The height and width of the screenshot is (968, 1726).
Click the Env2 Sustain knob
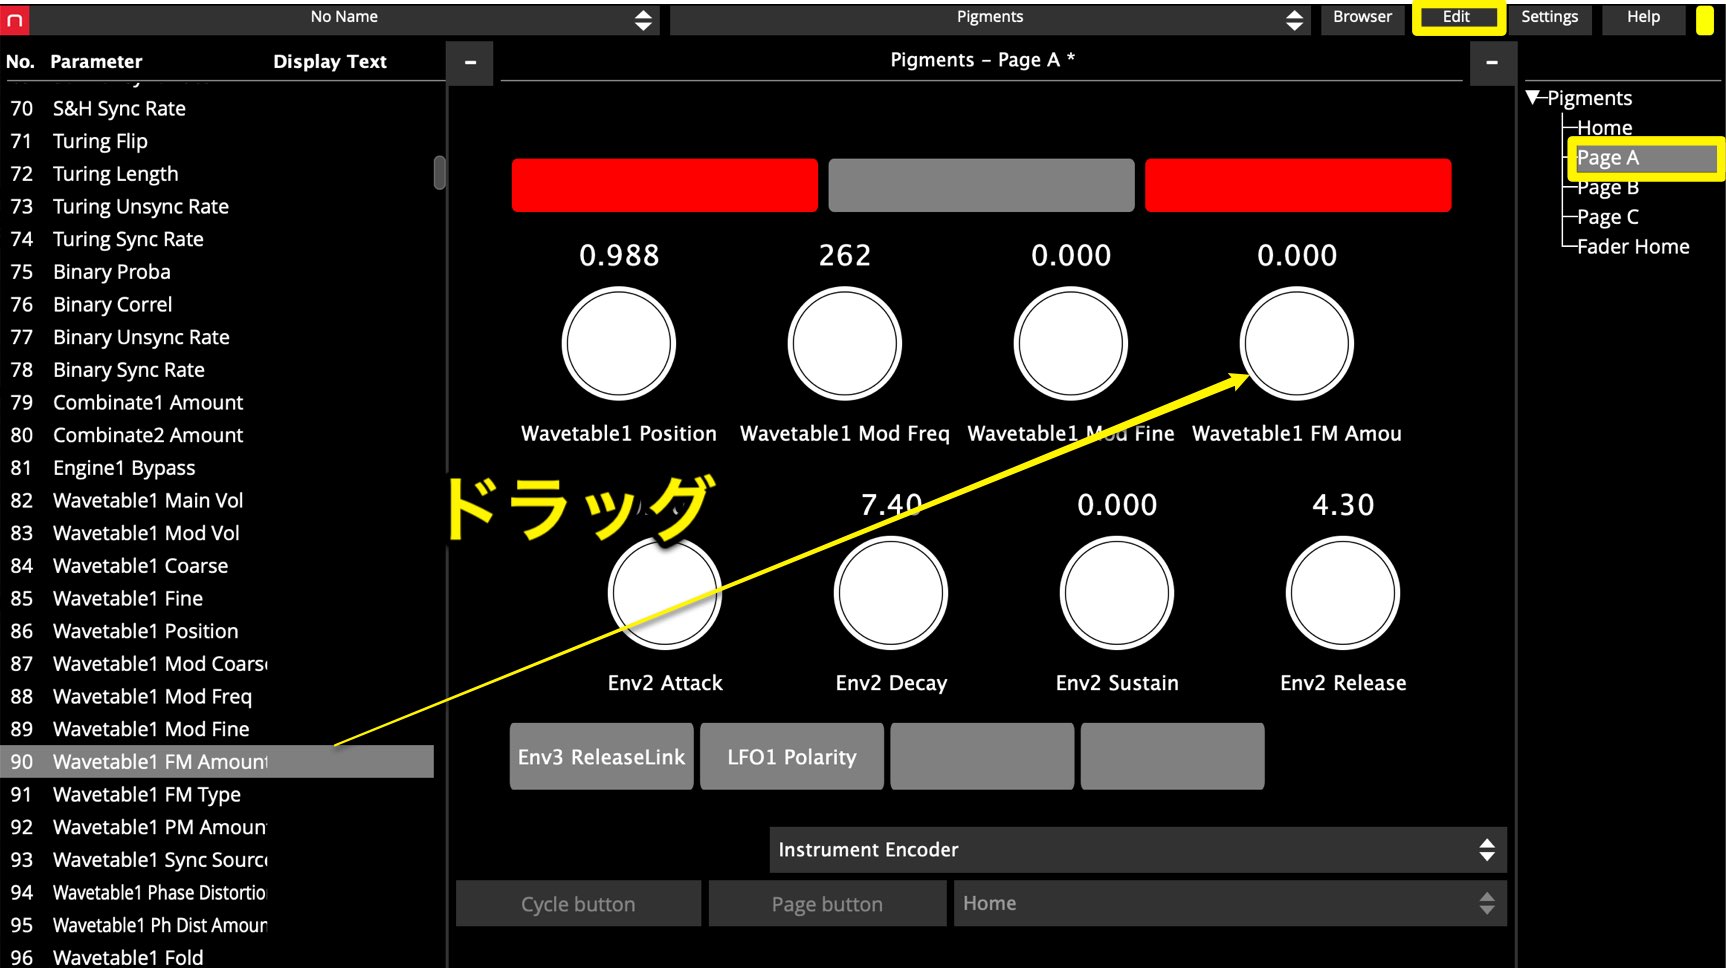point(1117,594)
